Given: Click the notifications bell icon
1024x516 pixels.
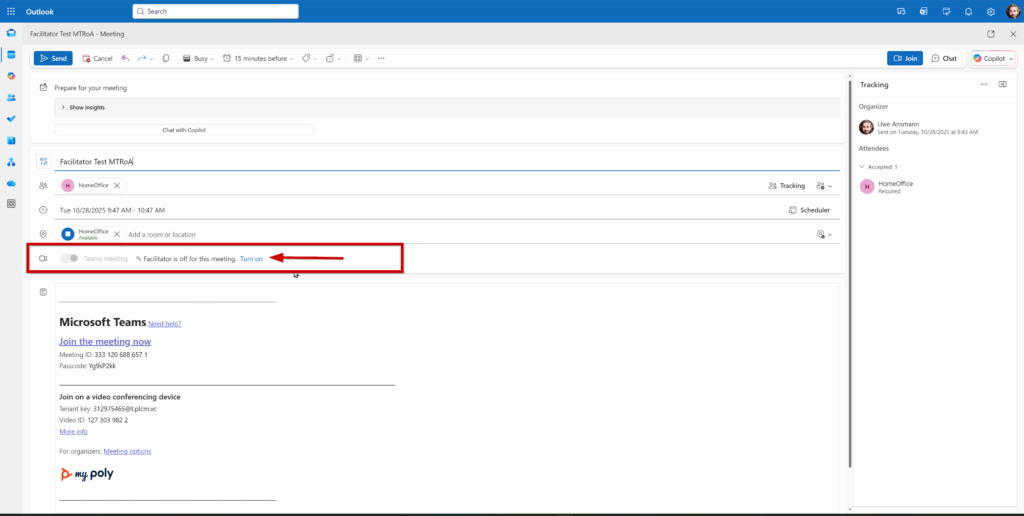Looking at the screenshot, I should coord(968,11).
